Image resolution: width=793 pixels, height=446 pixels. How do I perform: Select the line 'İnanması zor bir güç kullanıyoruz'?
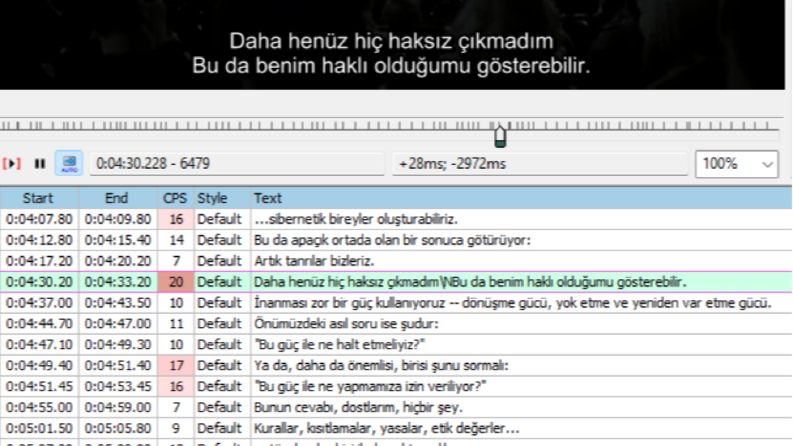[396, 303]
